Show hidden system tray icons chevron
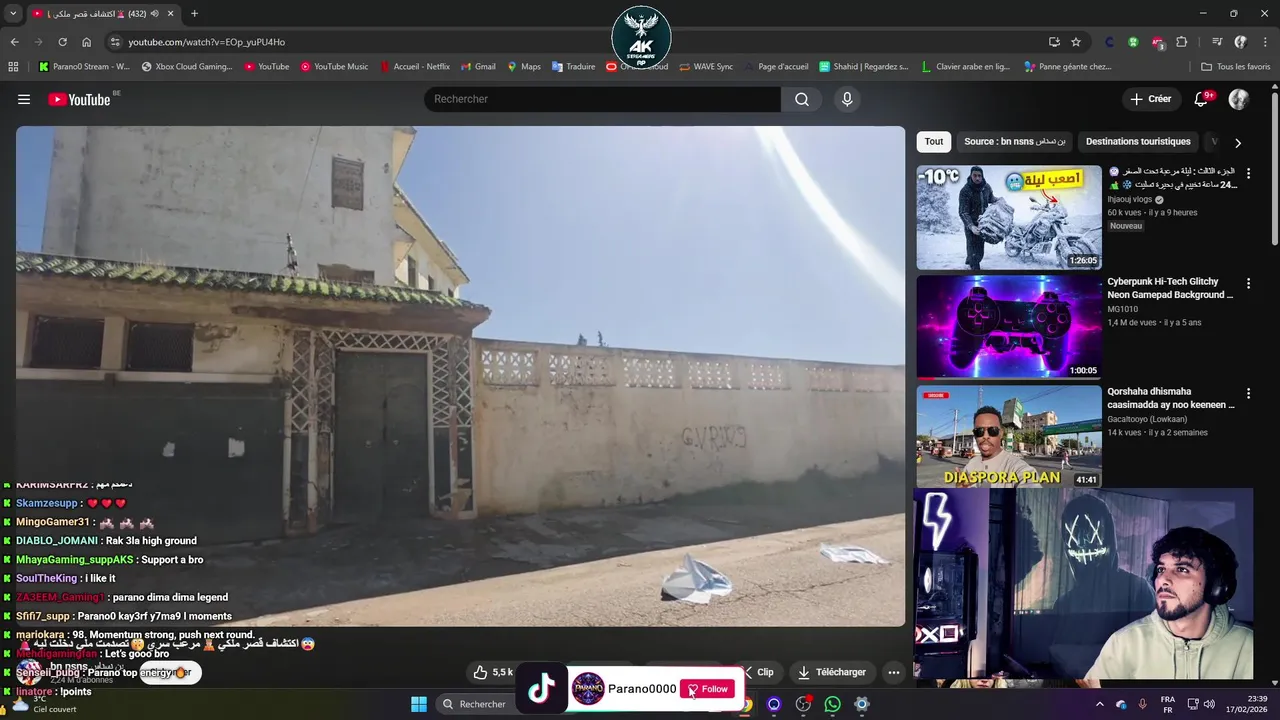The height and width of the screenshot is (720, 1280). click(x=1100, y=704)
